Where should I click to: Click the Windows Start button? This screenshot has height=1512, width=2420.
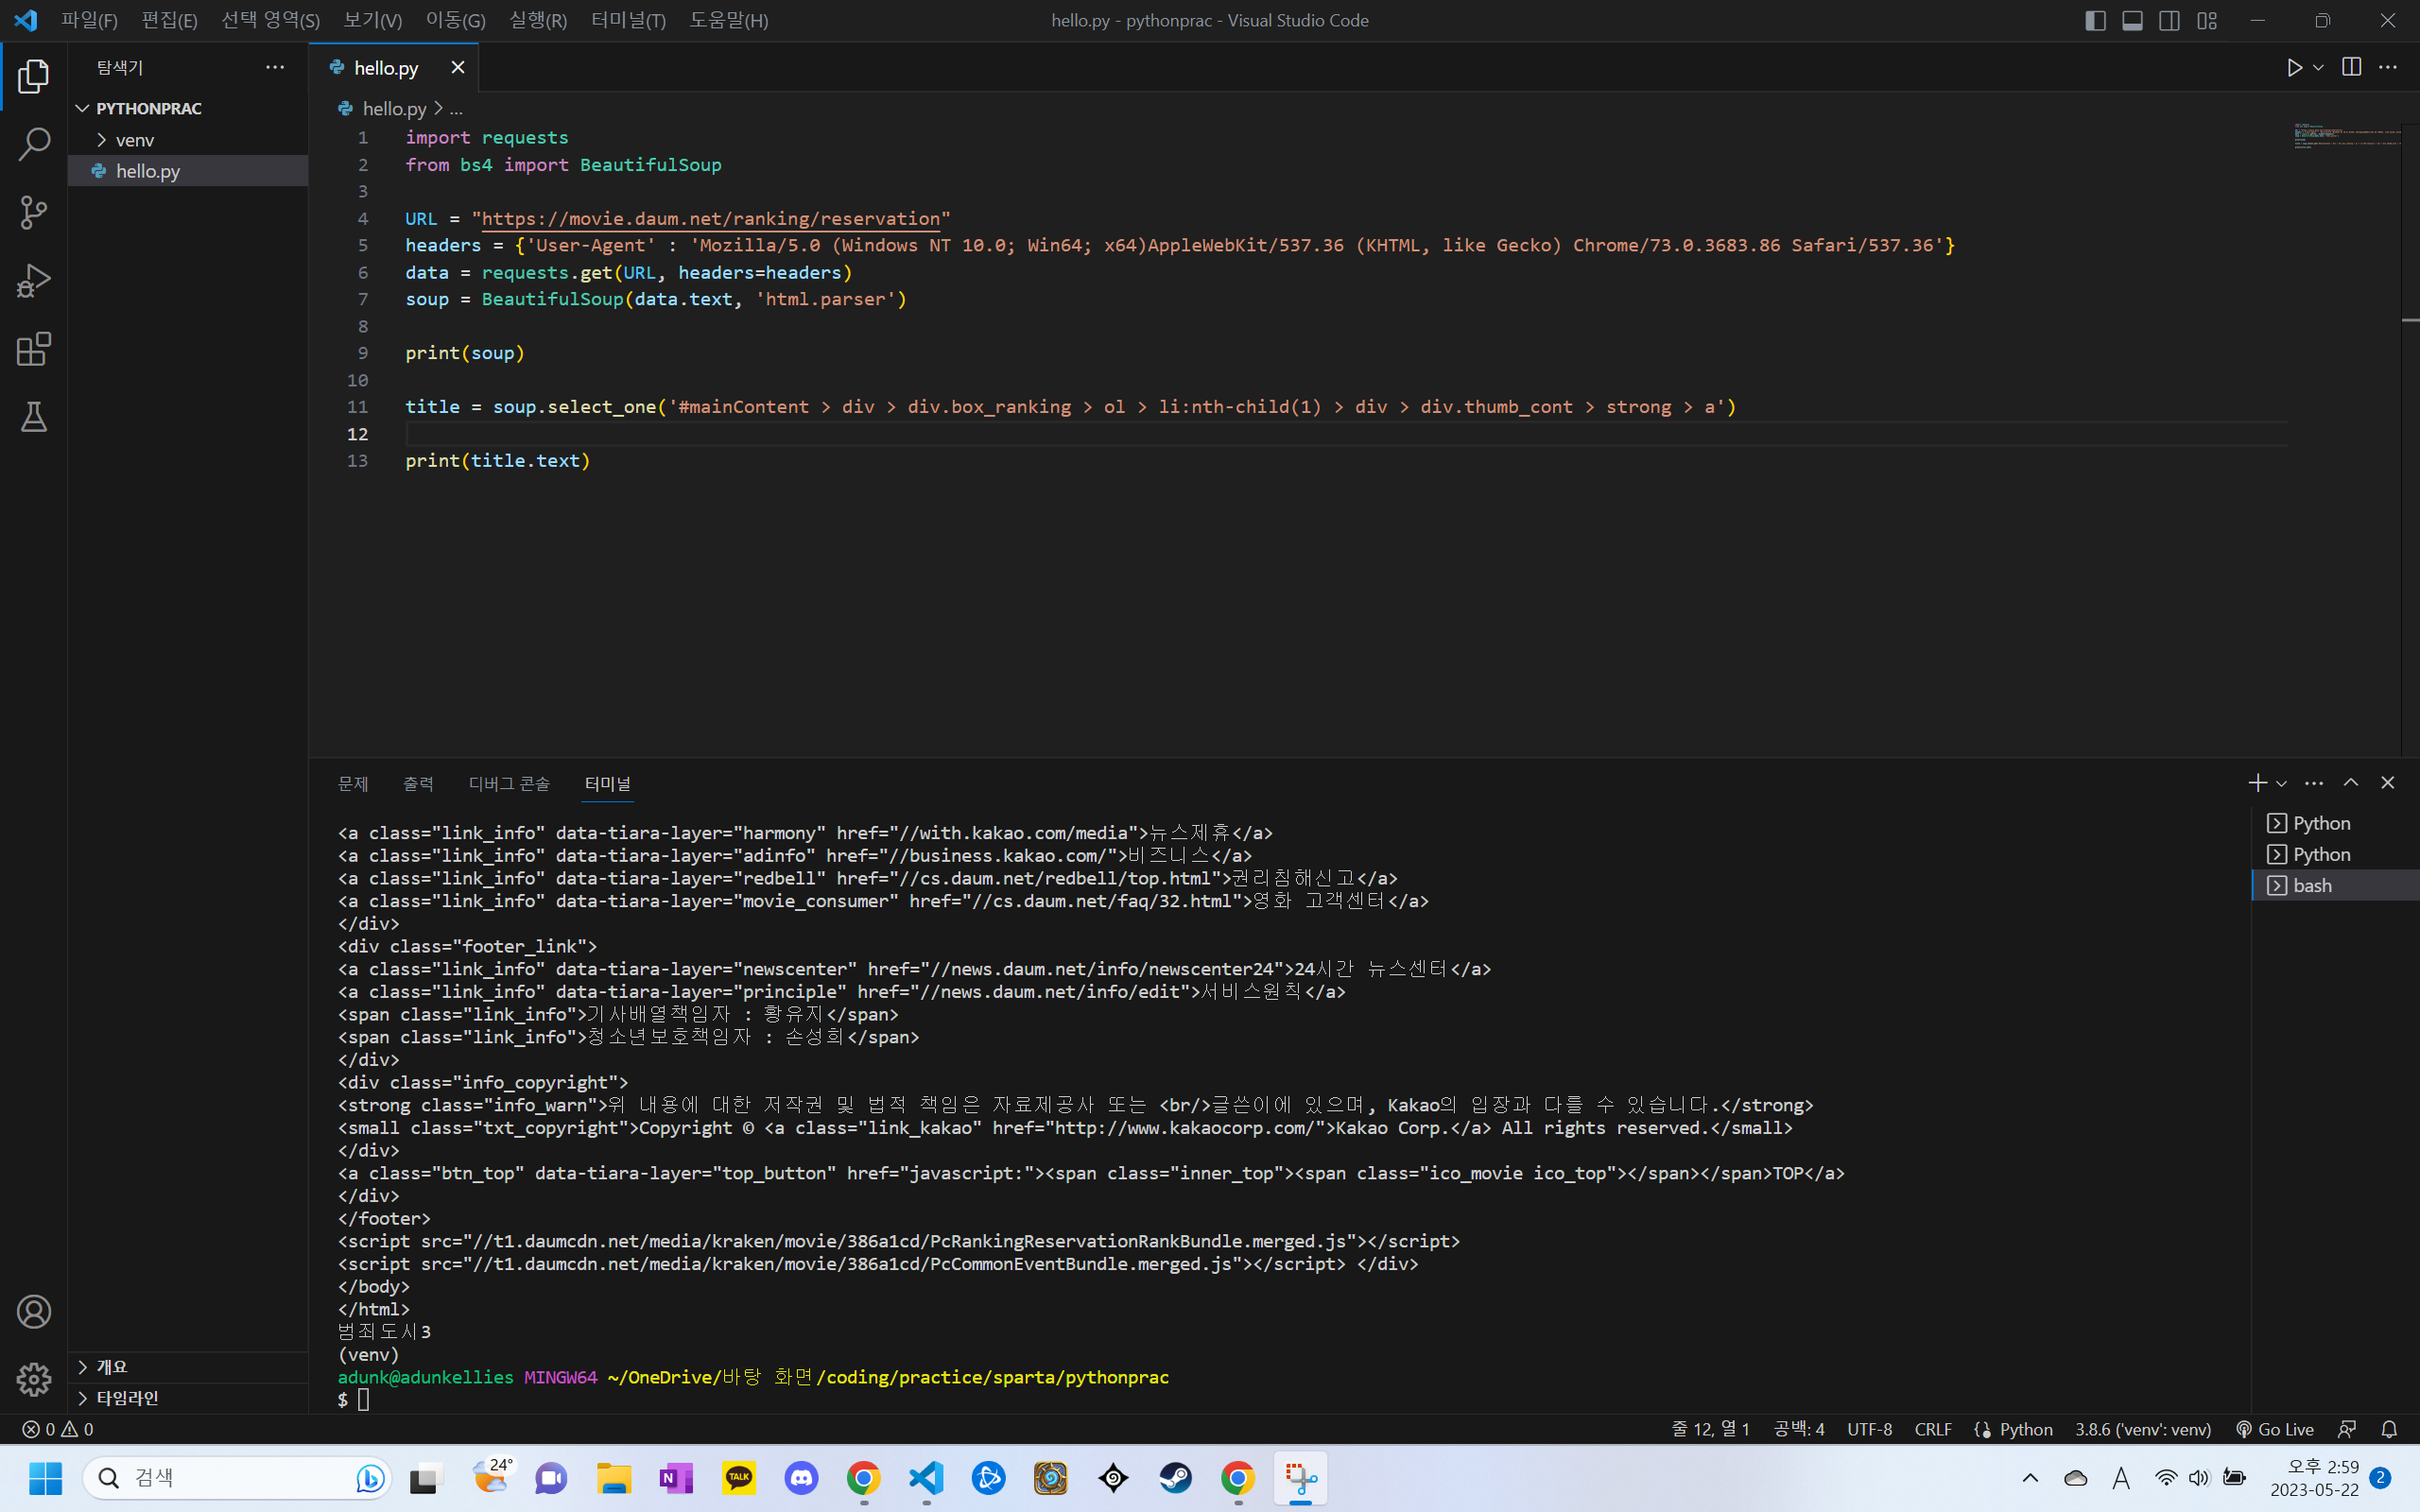coord(45,1478)
